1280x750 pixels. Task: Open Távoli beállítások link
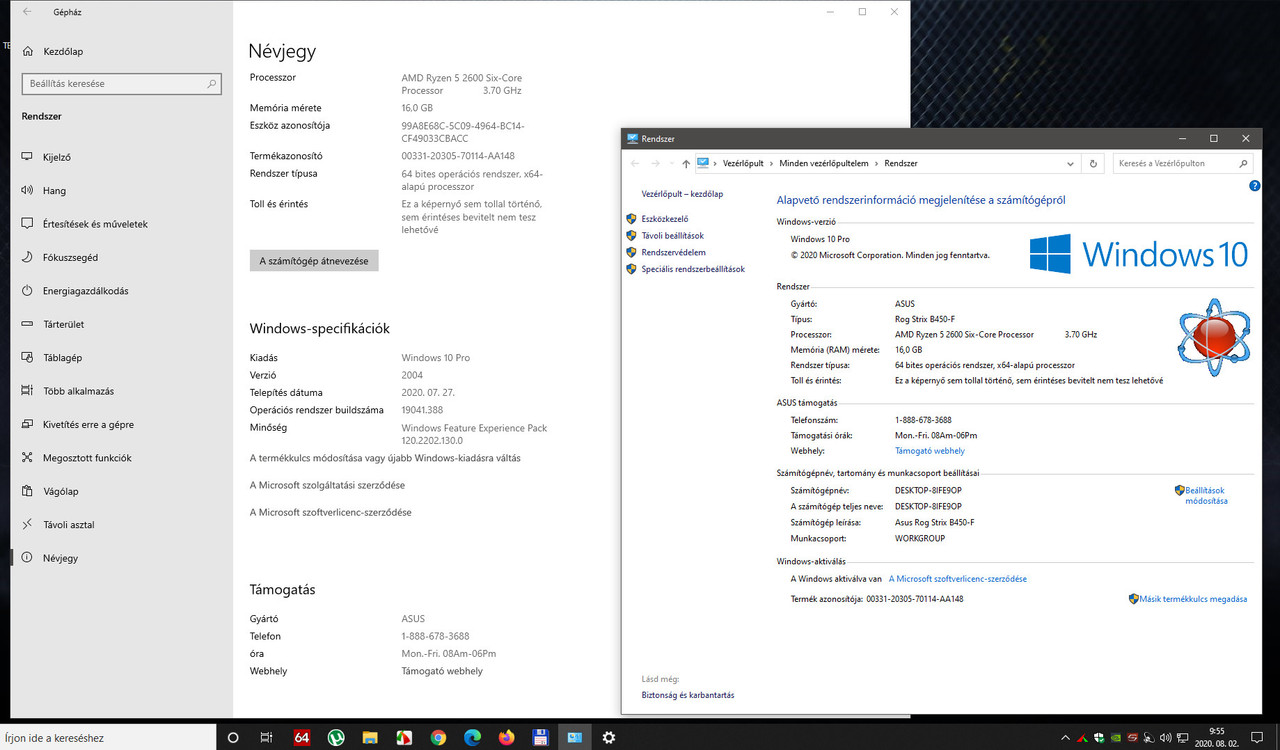tap(672, 235)
